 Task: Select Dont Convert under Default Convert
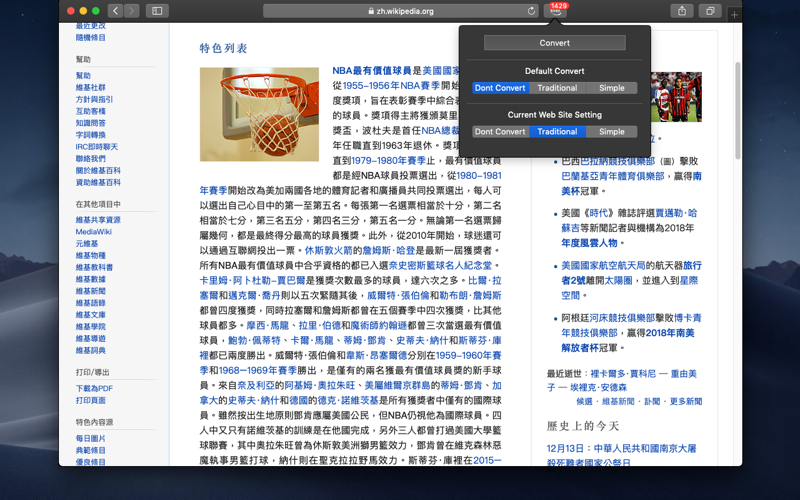pyautogui.click(x=501, y=88)
